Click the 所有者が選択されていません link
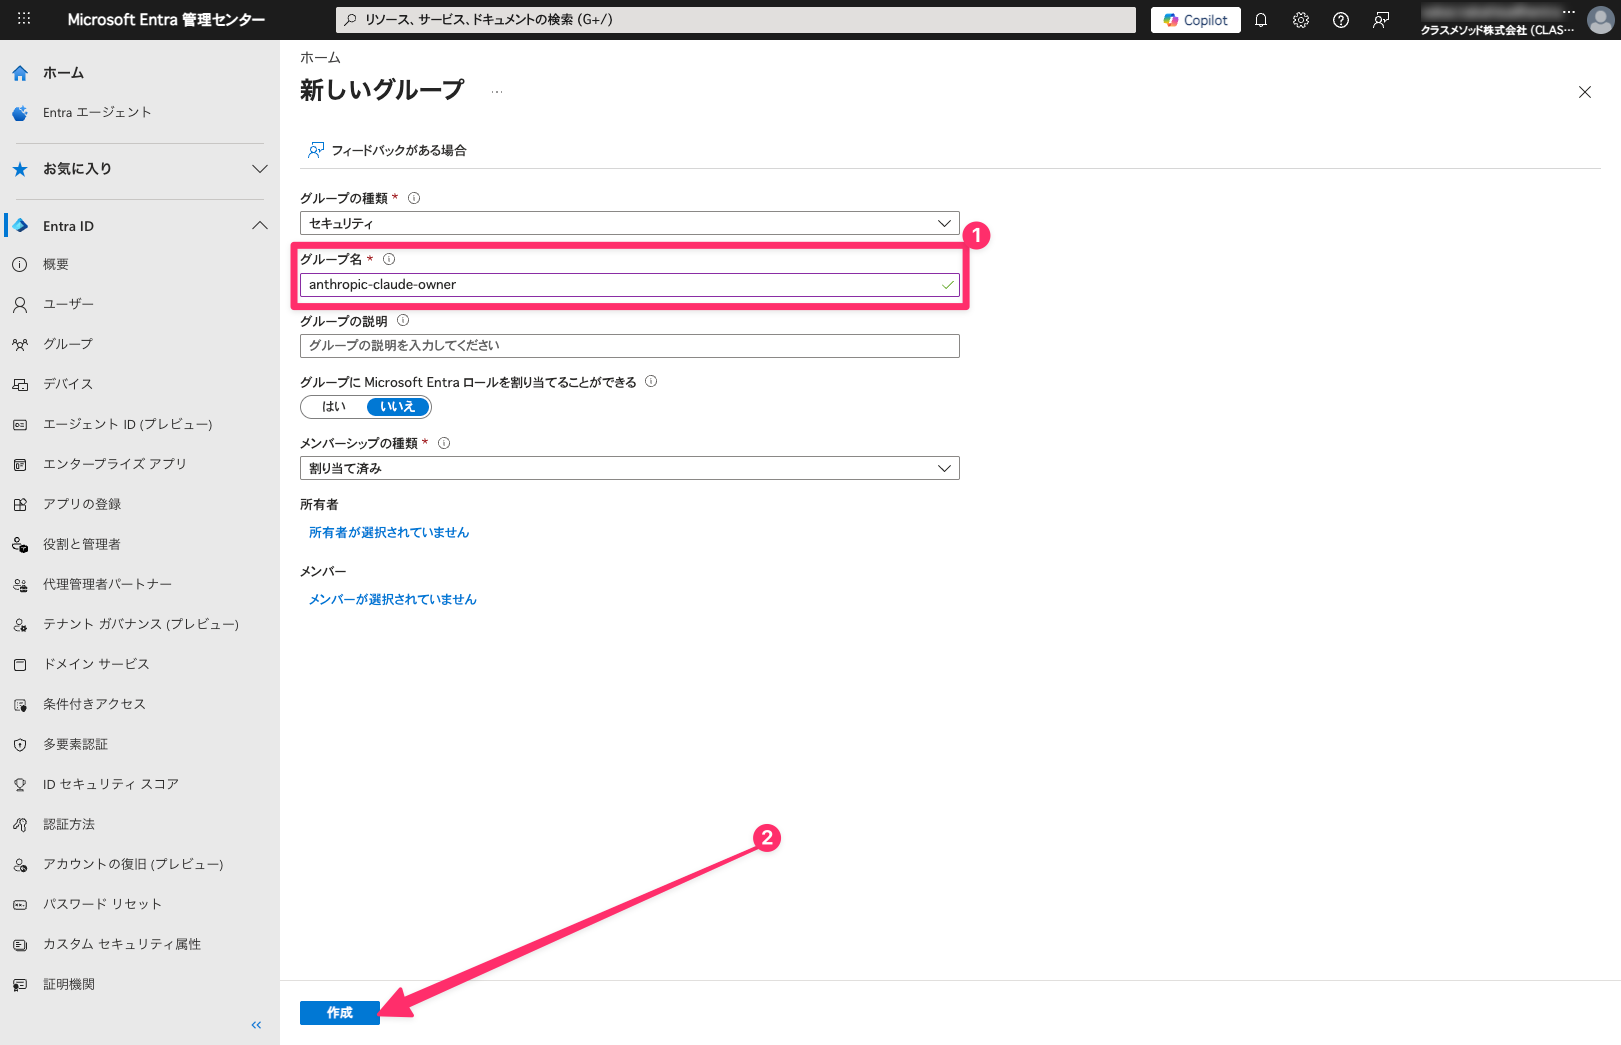This screenshot has width=1621, height=1045. point(388,533)
